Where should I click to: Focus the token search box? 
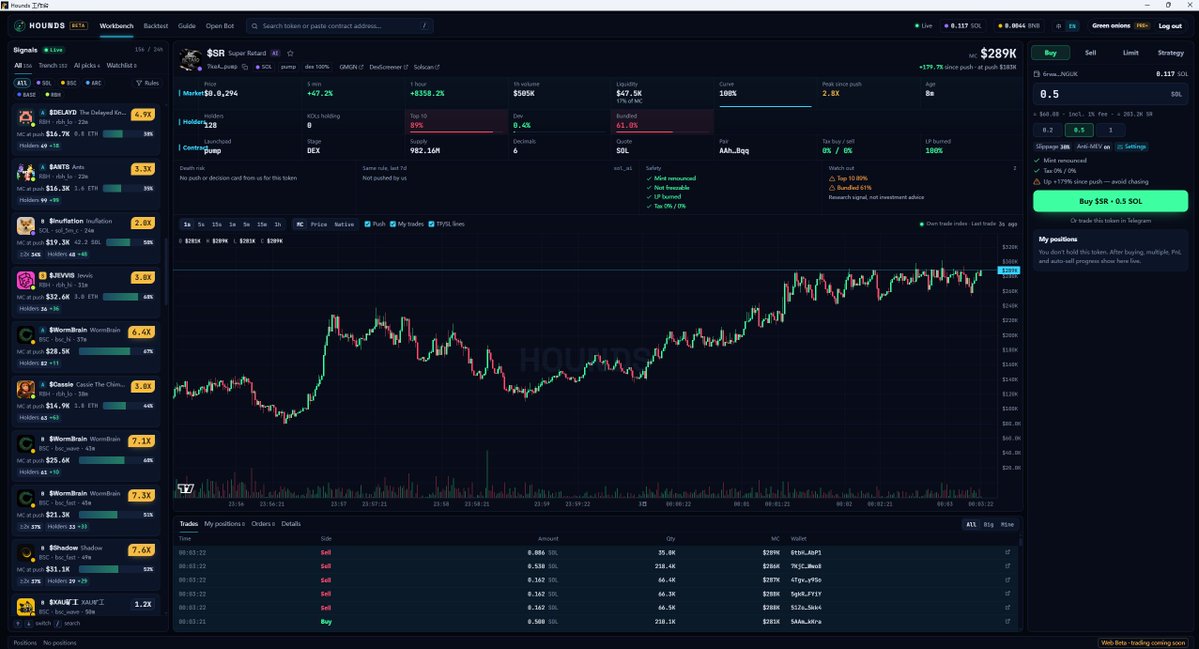click(340, 26)
